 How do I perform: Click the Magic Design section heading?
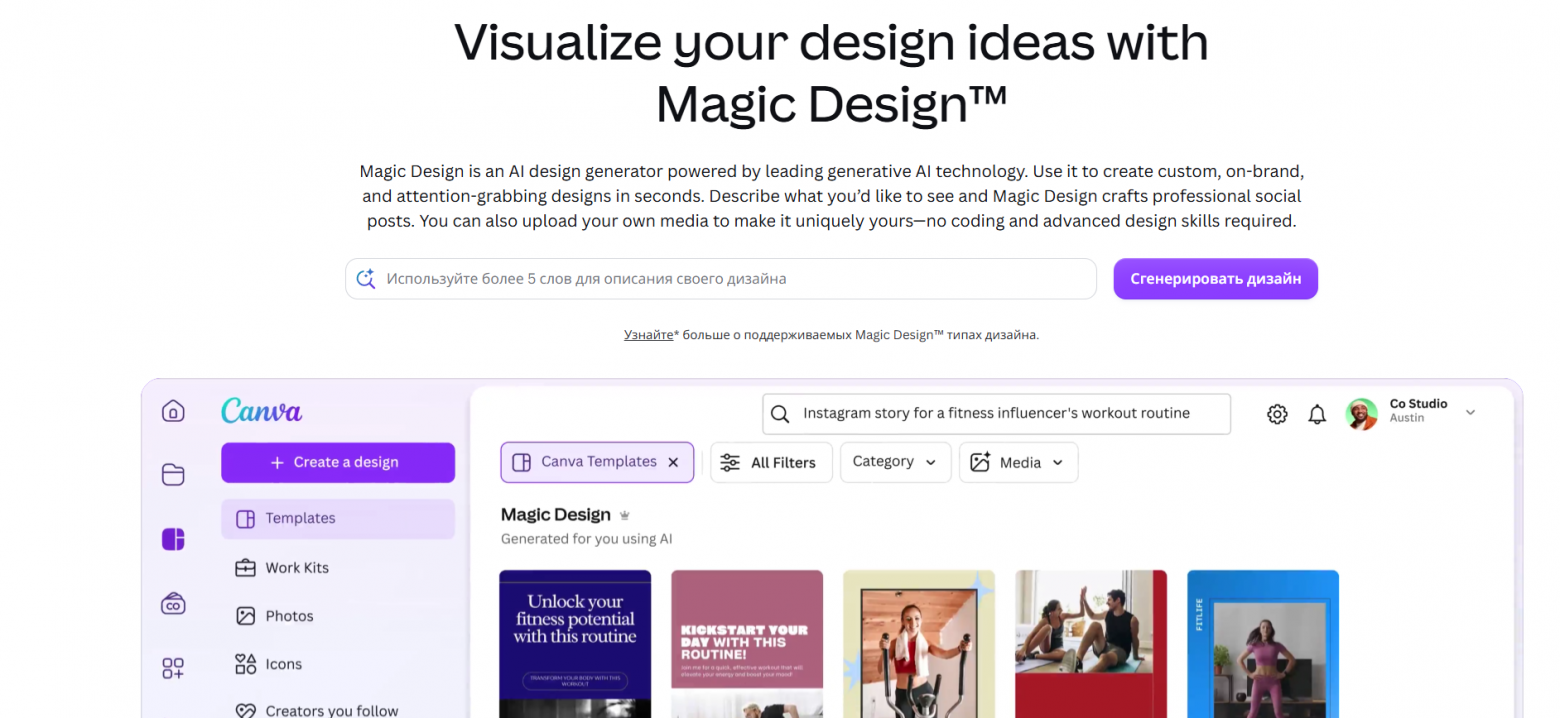click(x=555, y=515)
